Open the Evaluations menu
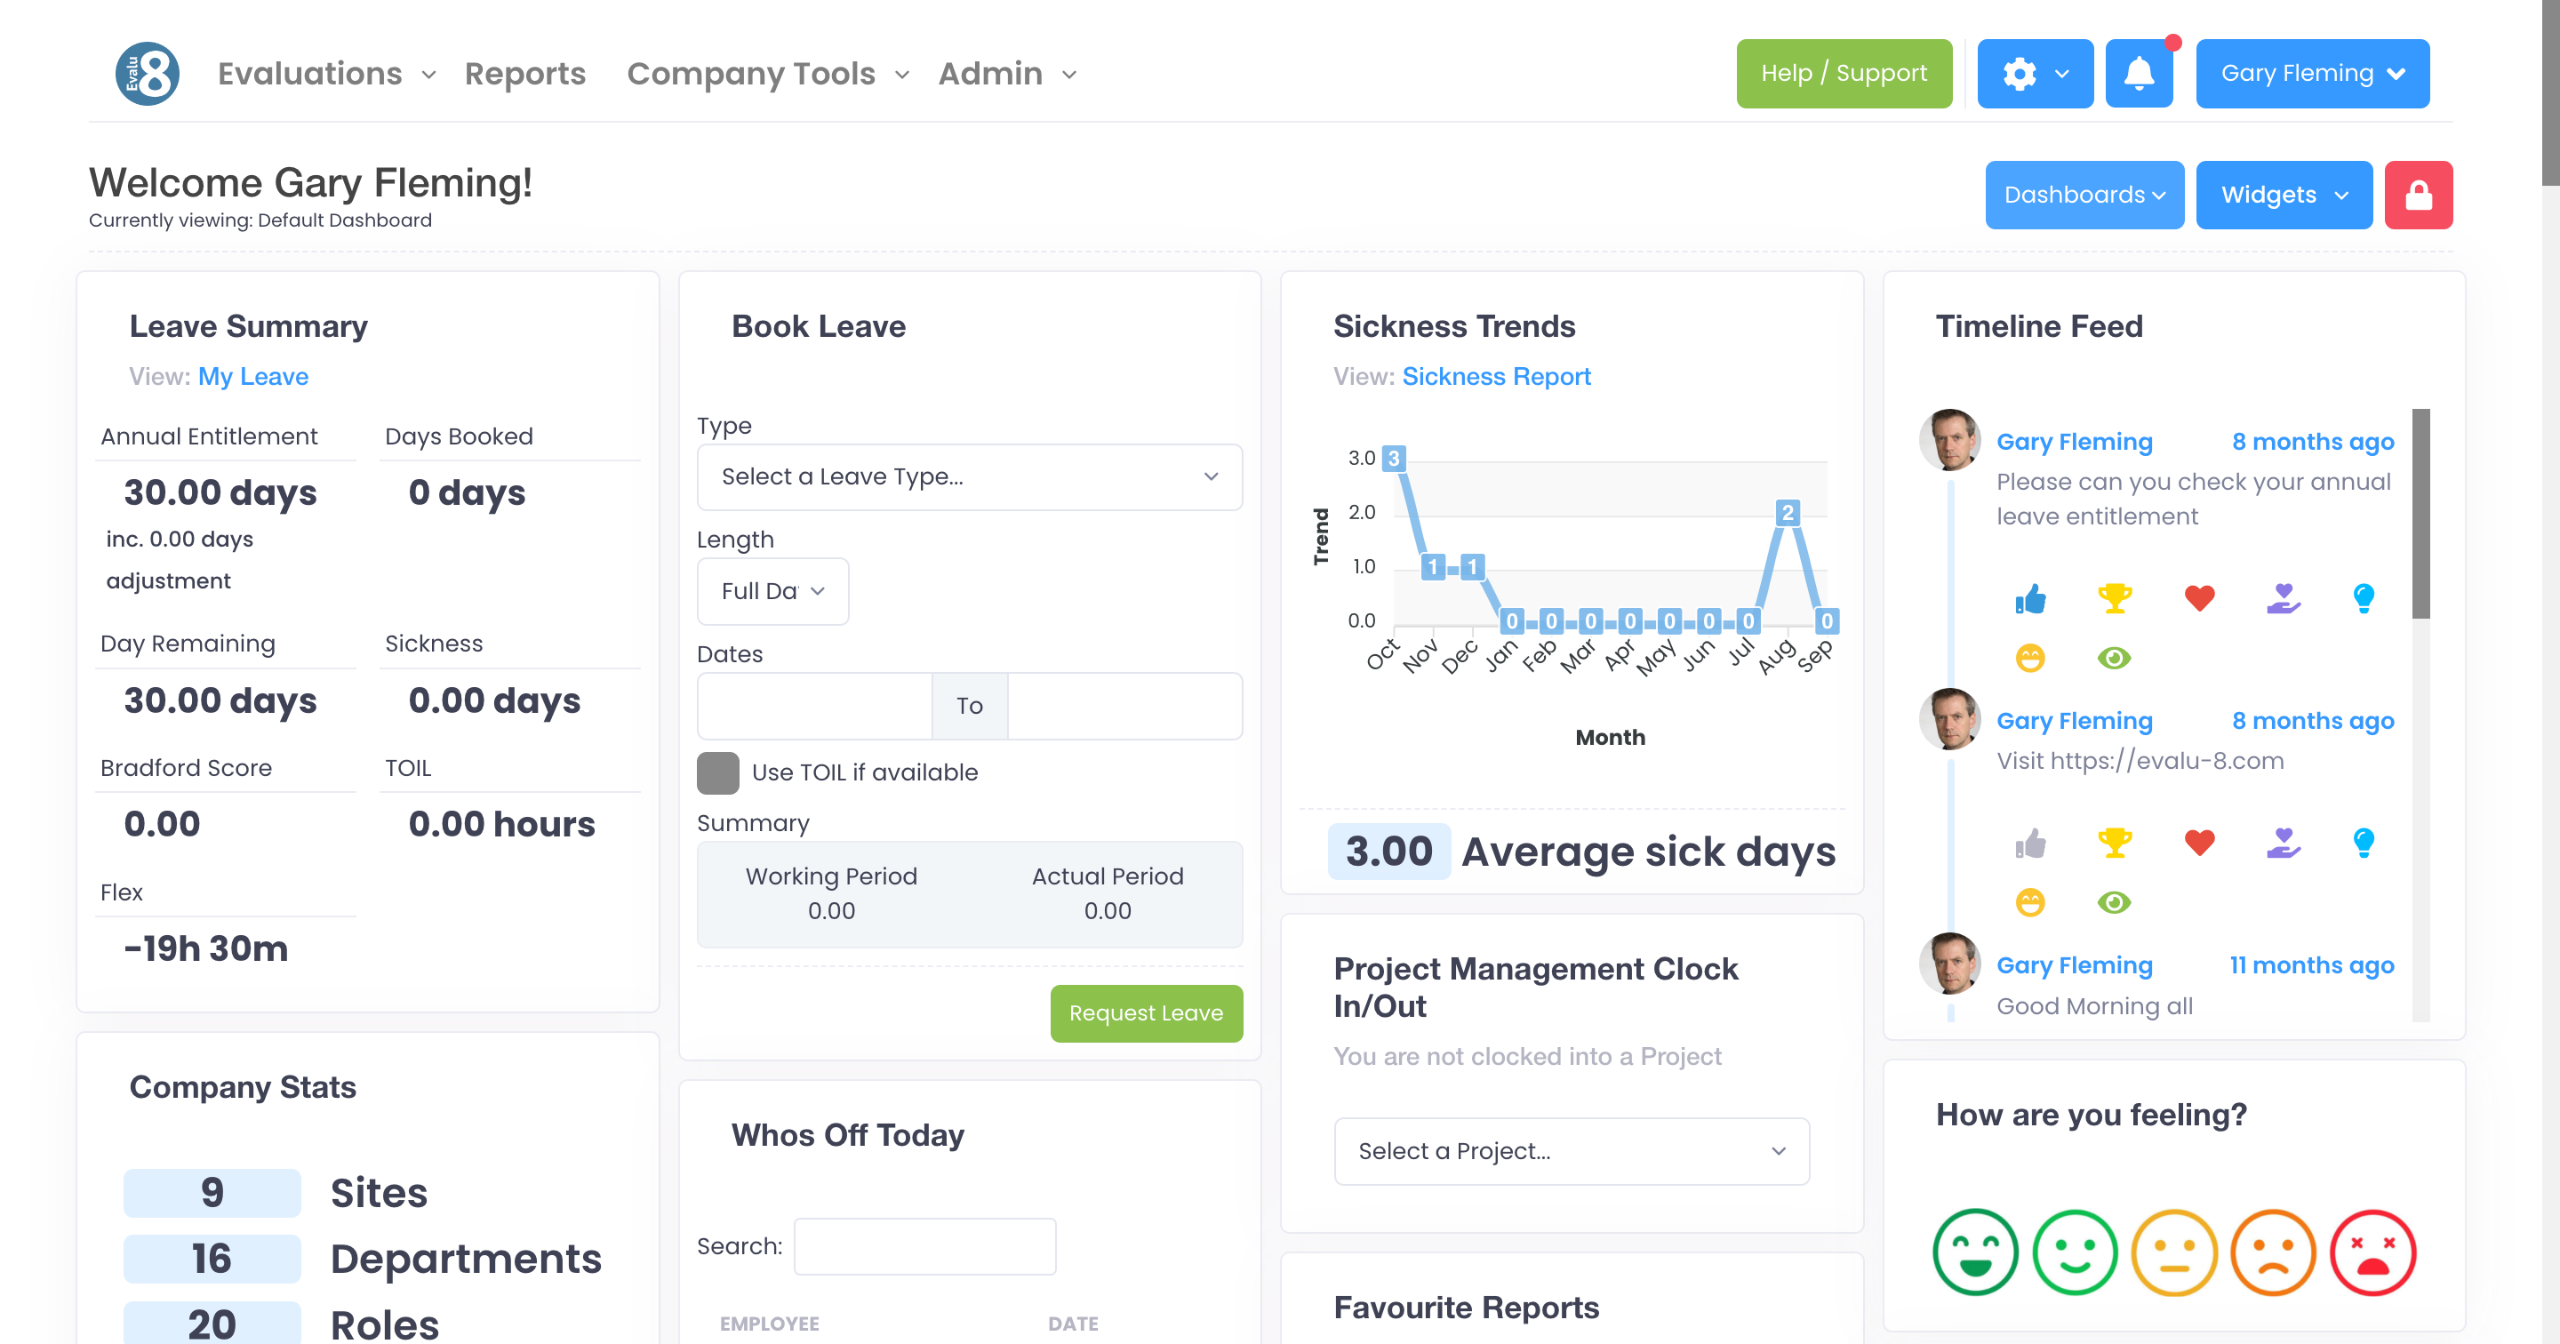 [326, 74]
